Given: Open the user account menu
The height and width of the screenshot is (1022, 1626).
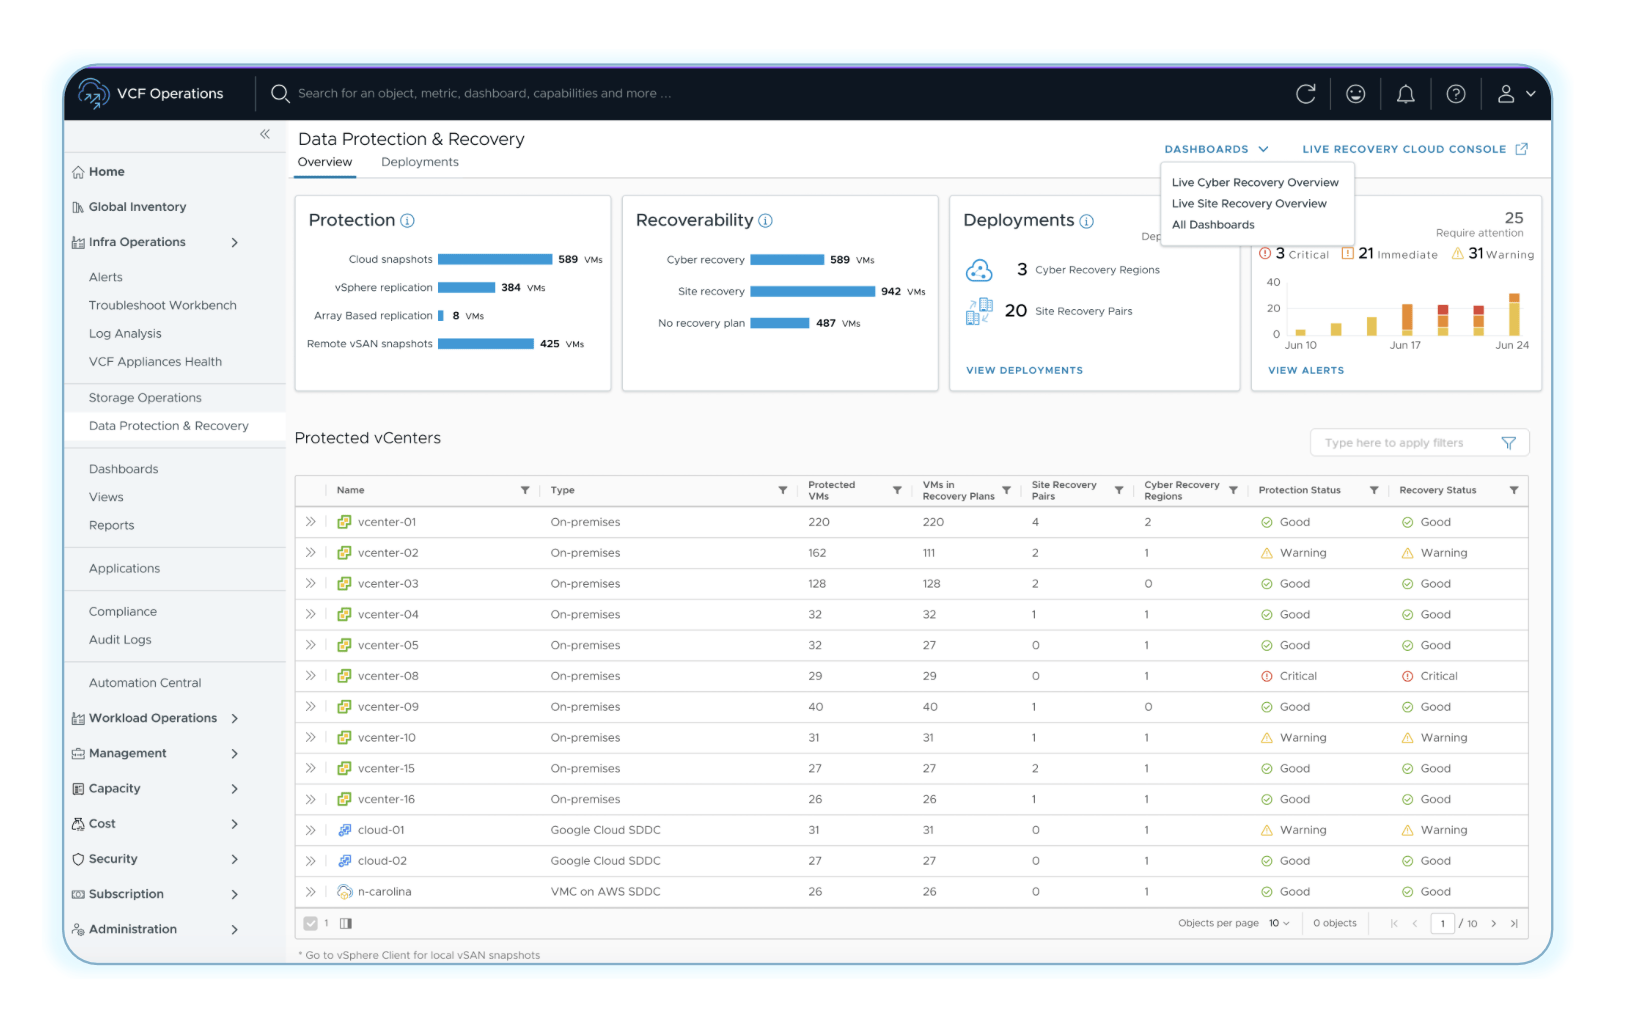Looking at the screenshot, I should coord(1515,94).
